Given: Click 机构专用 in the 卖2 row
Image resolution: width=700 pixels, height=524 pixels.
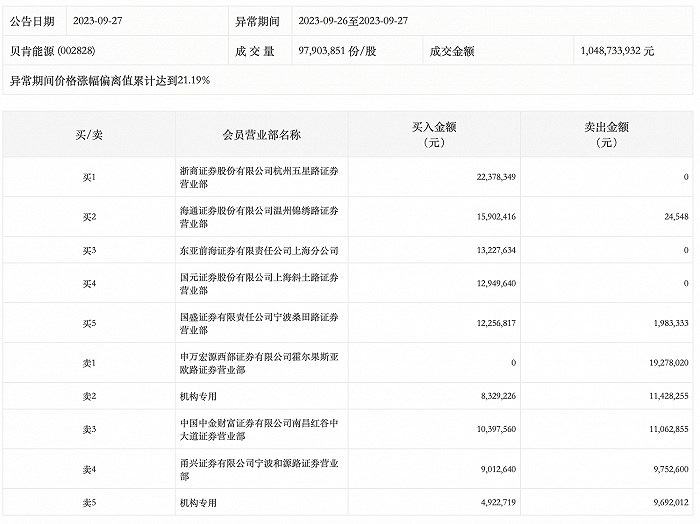Looking at the screenshot, I should (x=198, y=396).
